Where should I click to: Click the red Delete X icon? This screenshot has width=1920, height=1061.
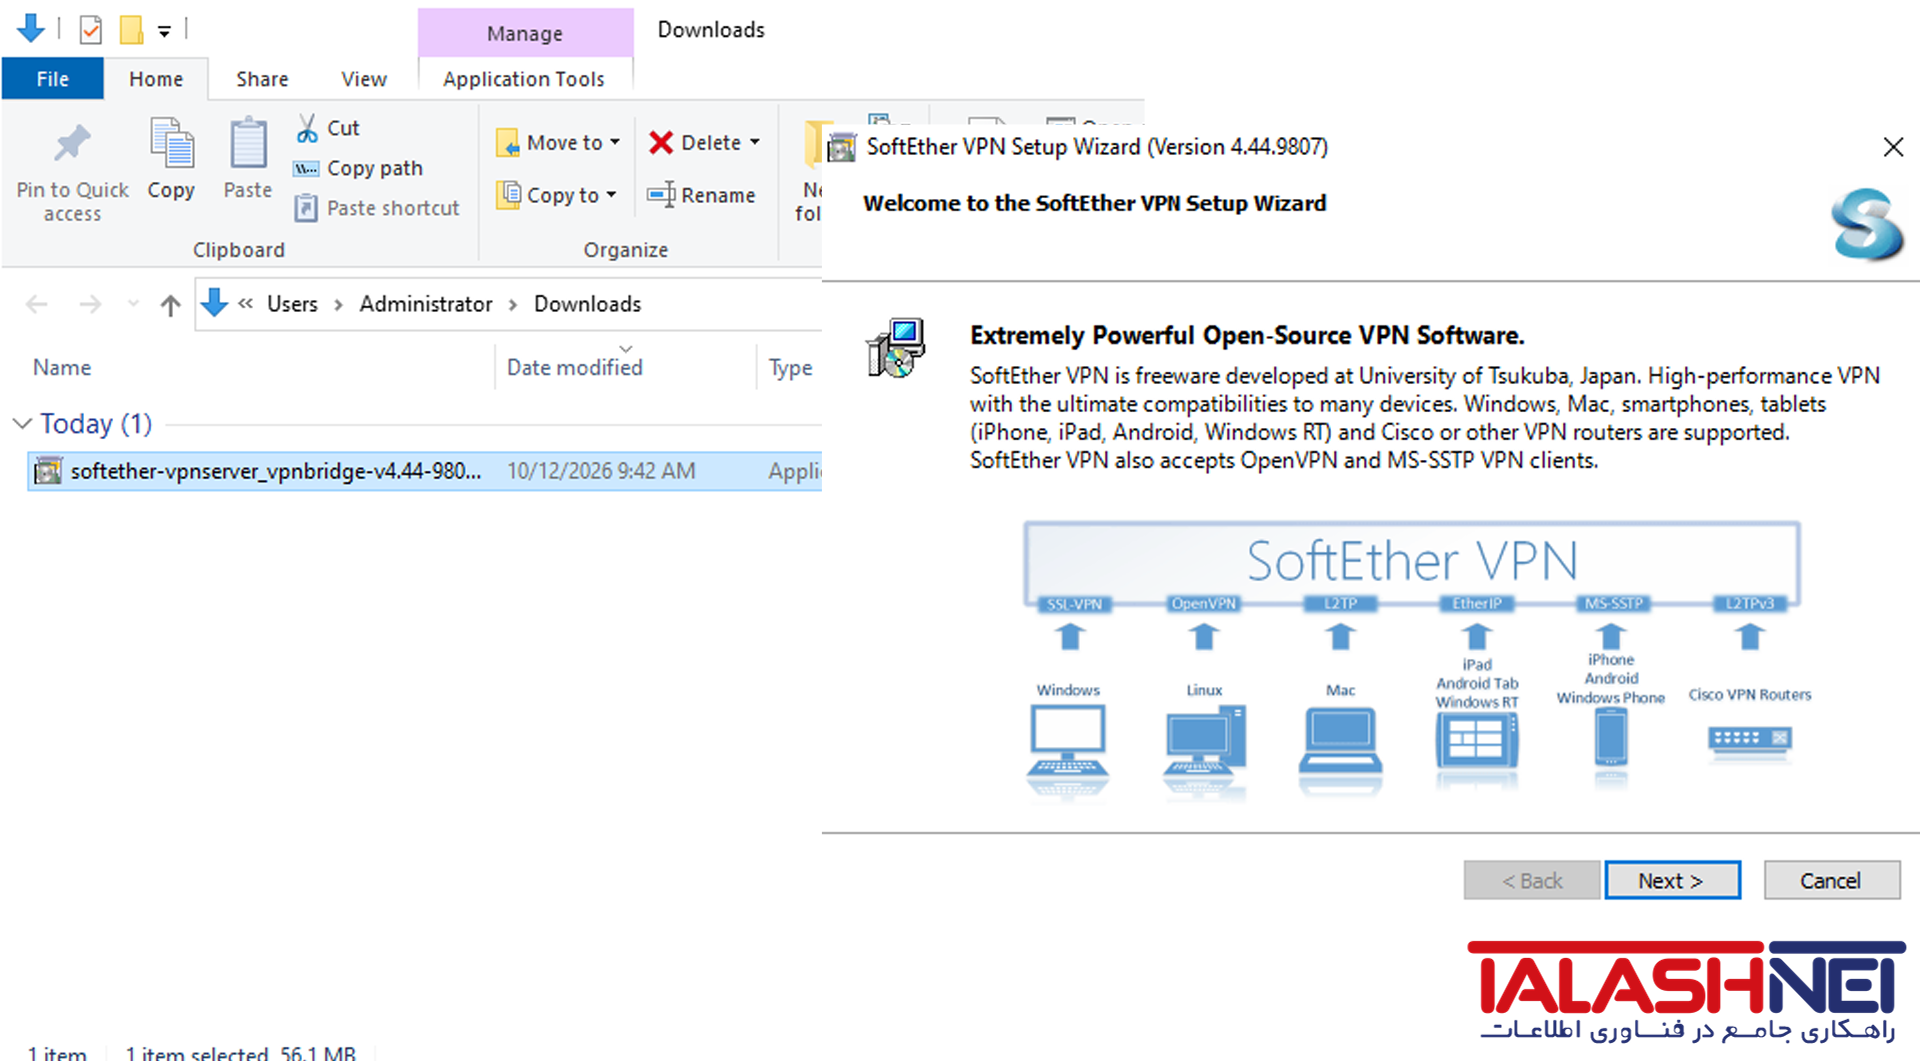coord(661,143)
